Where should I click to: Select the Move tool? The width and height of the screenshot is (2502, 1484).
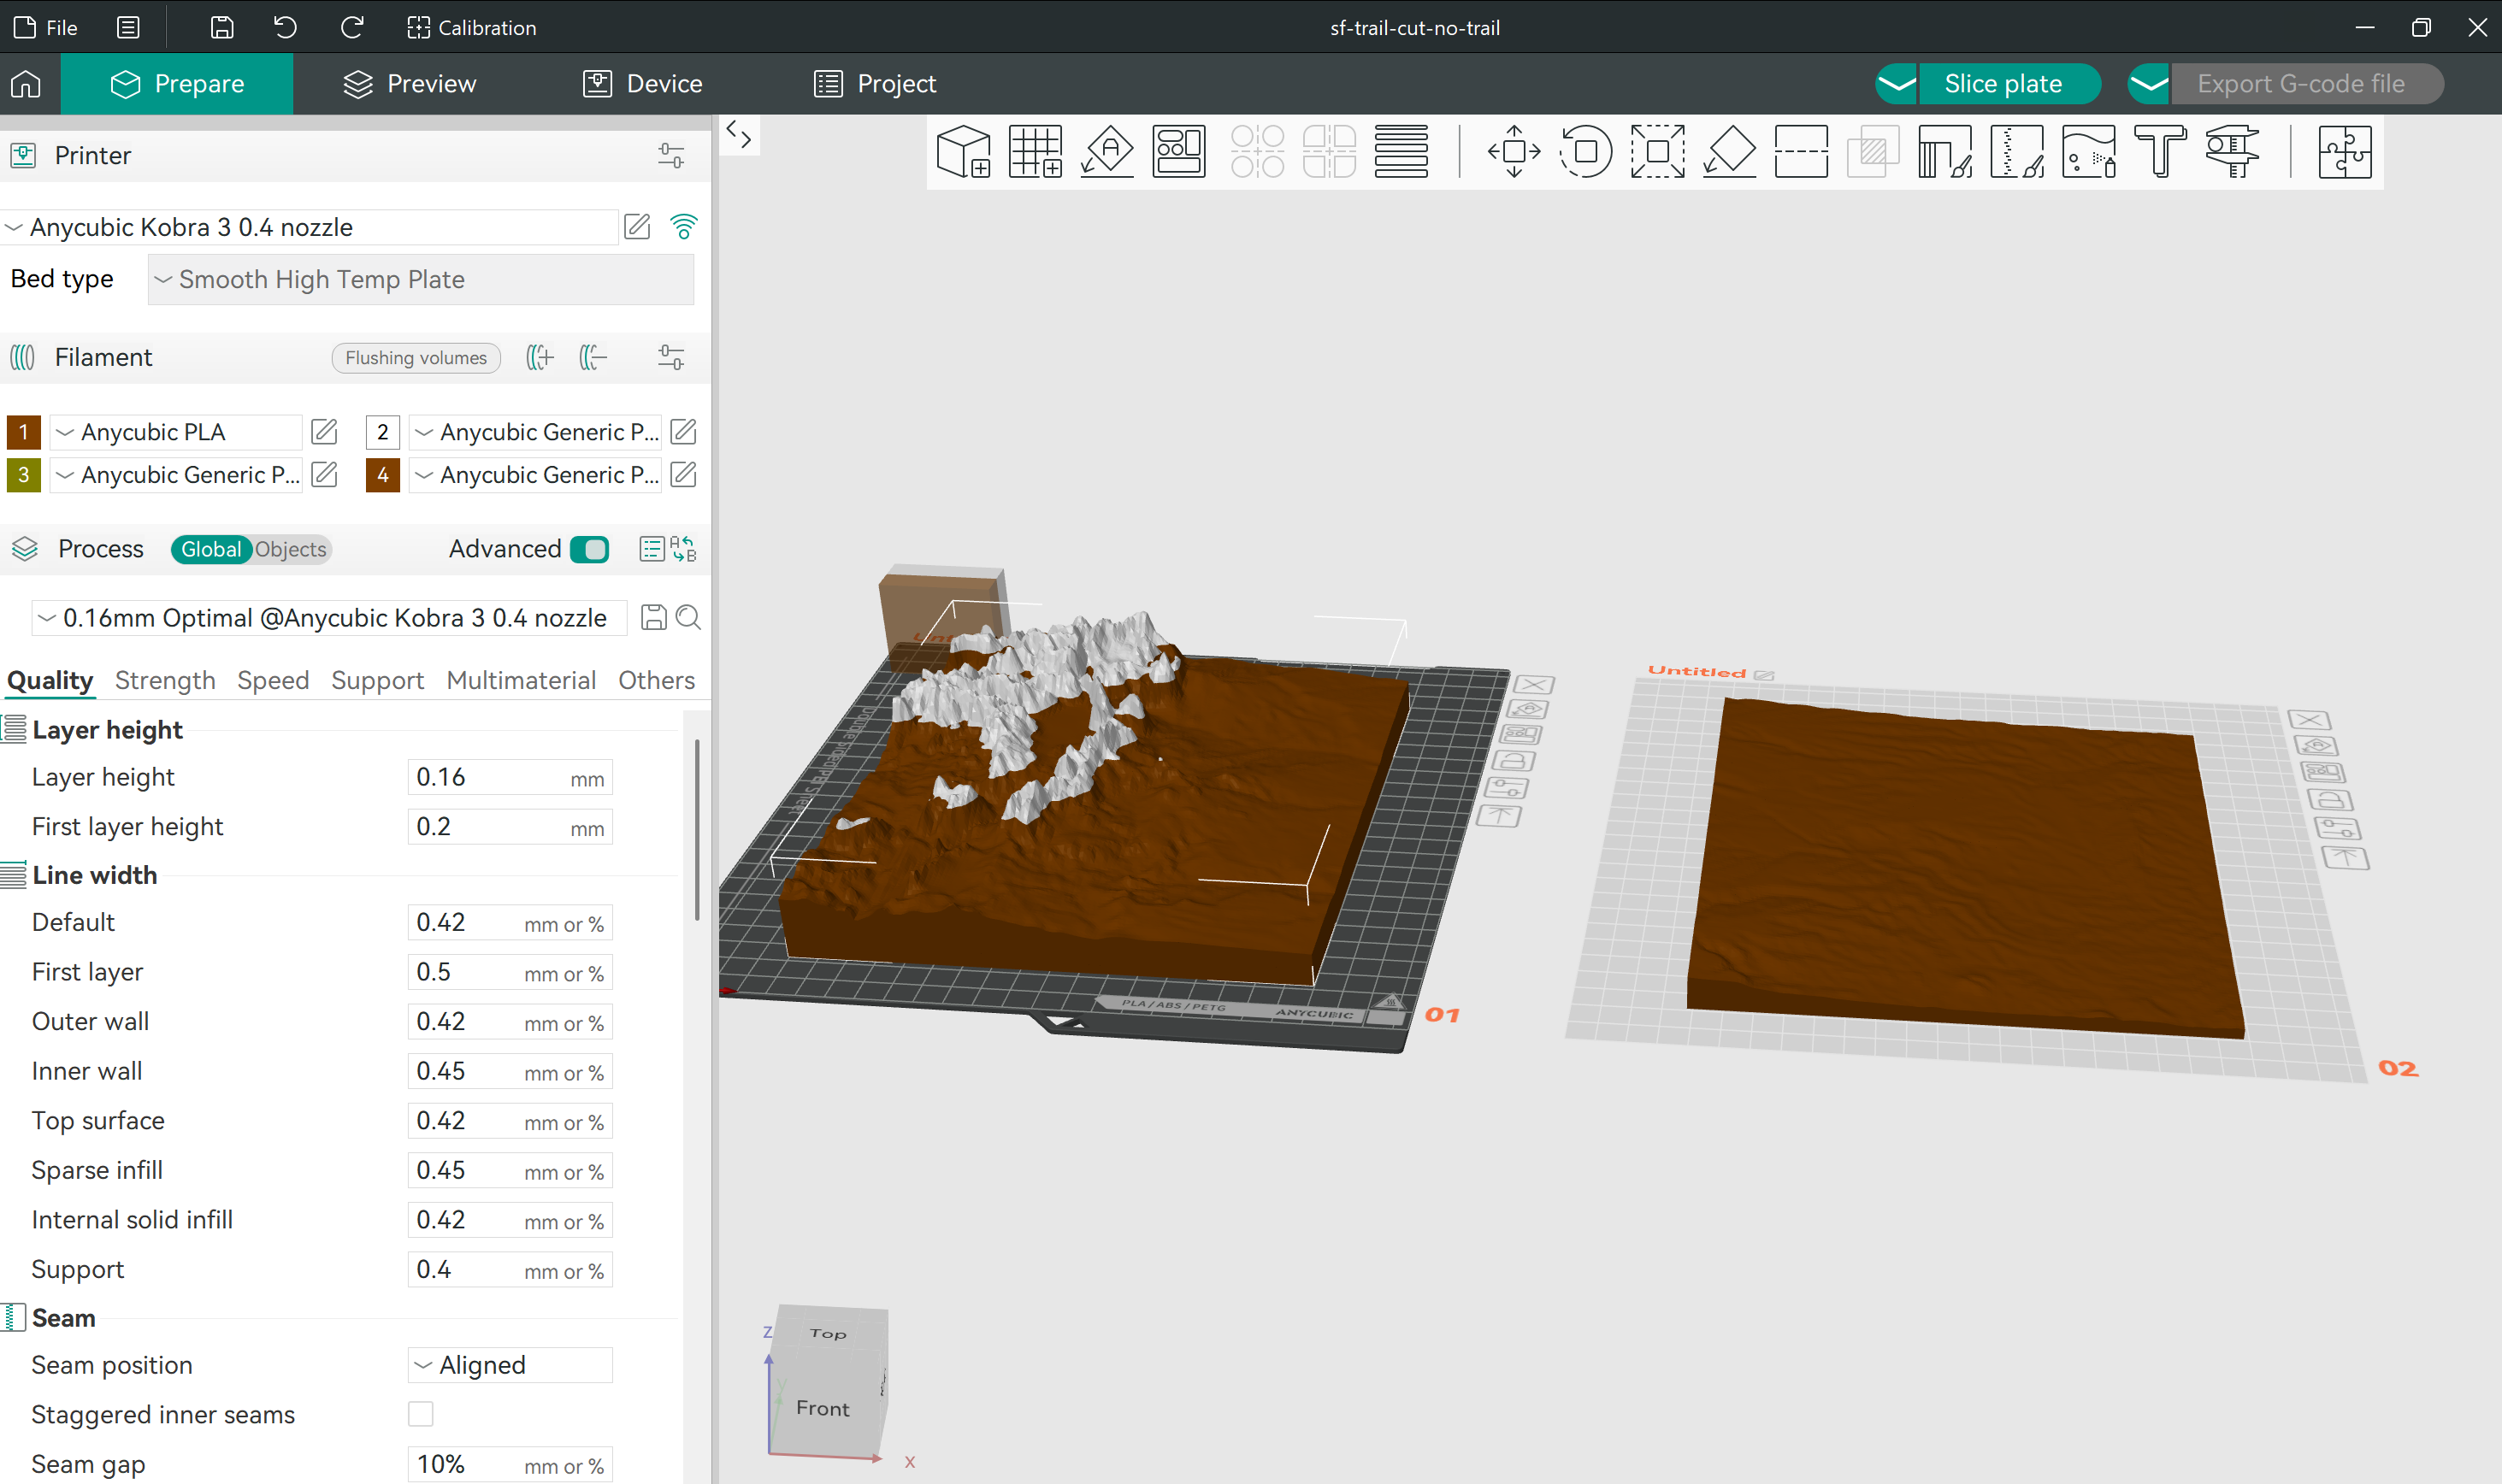1513,152
